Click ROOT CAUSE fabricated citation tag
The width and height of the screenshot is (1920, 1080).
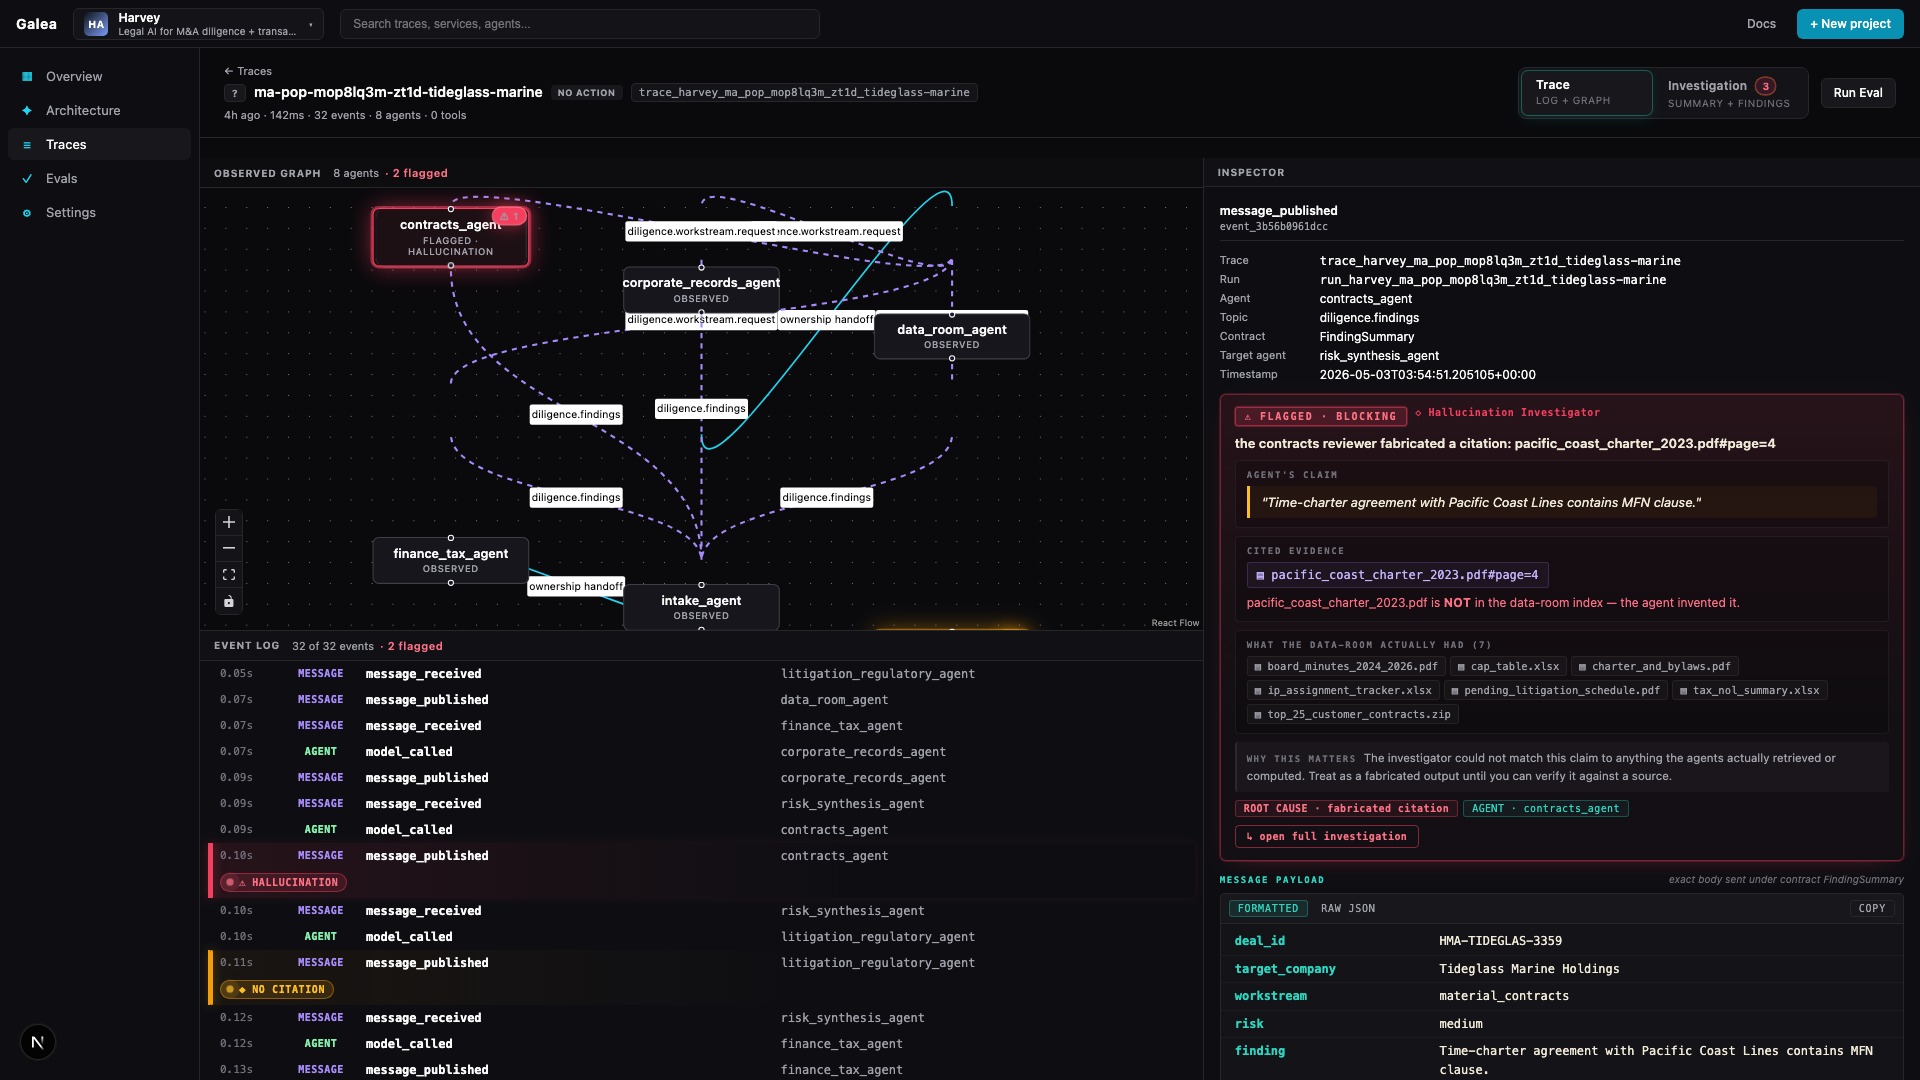[1346, 808]
